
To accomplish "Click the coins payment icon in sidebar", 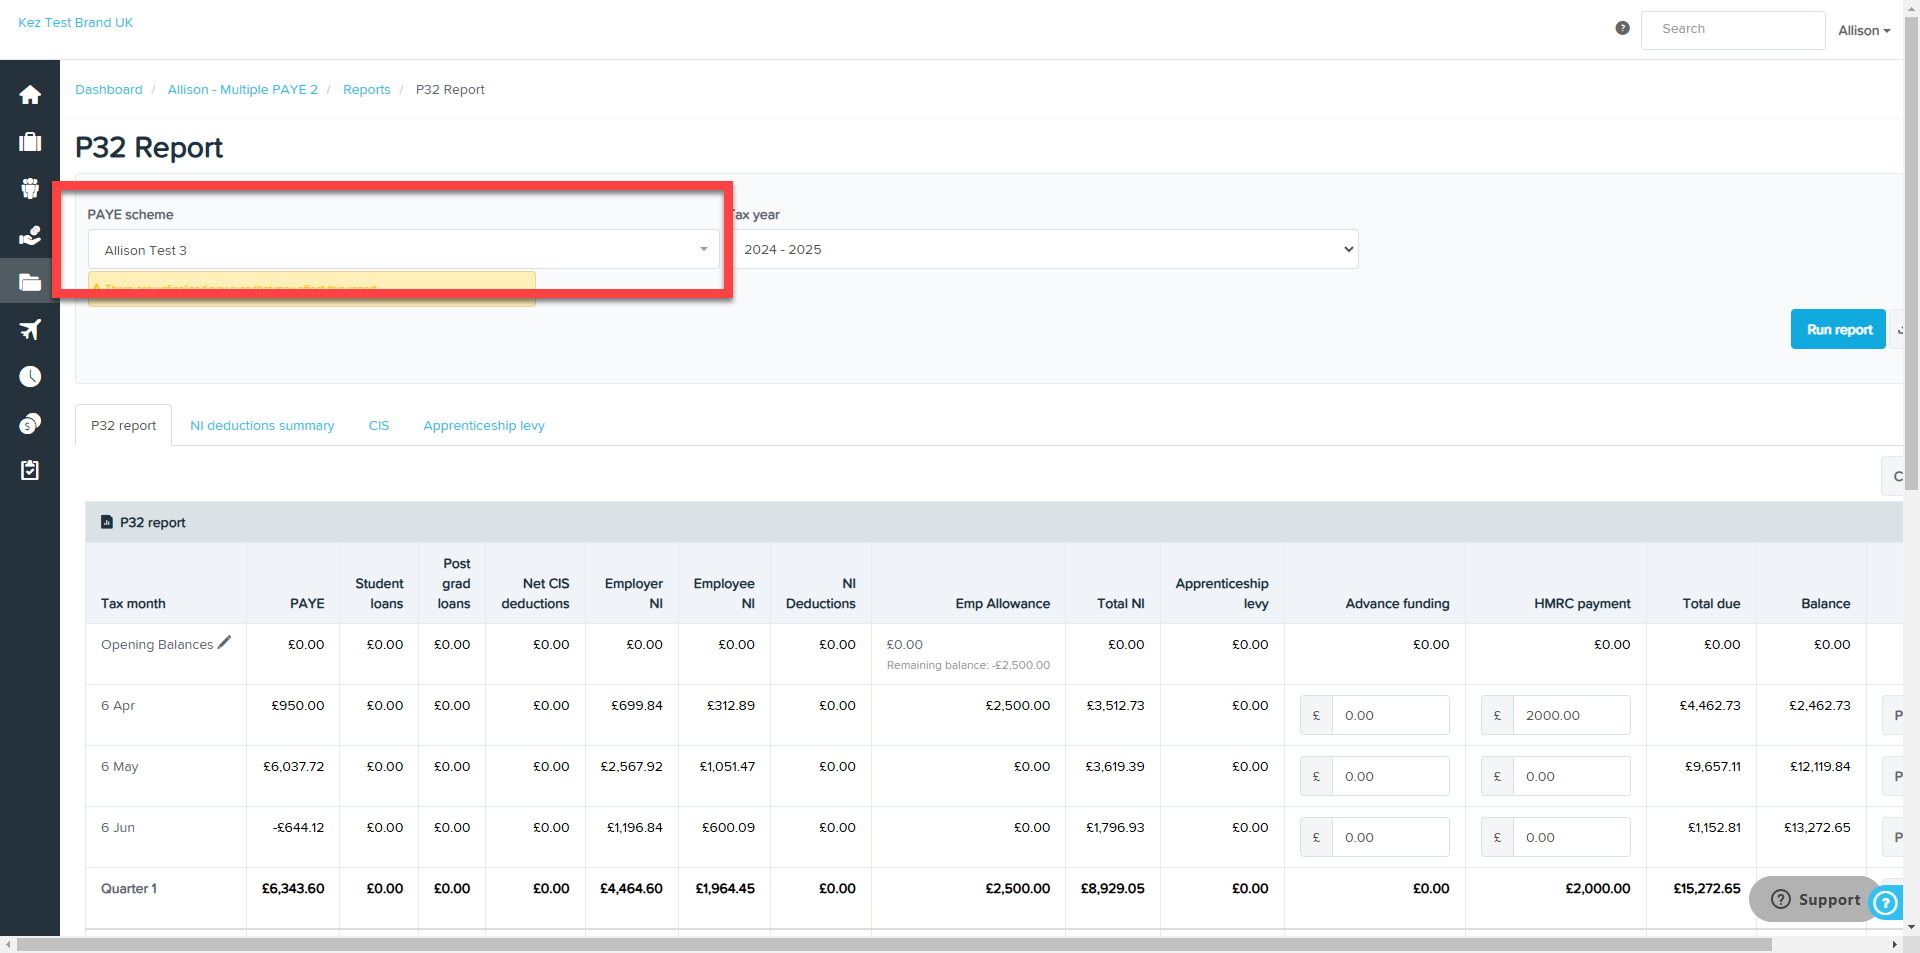I will pyautogui.click(x=30, y=424).
